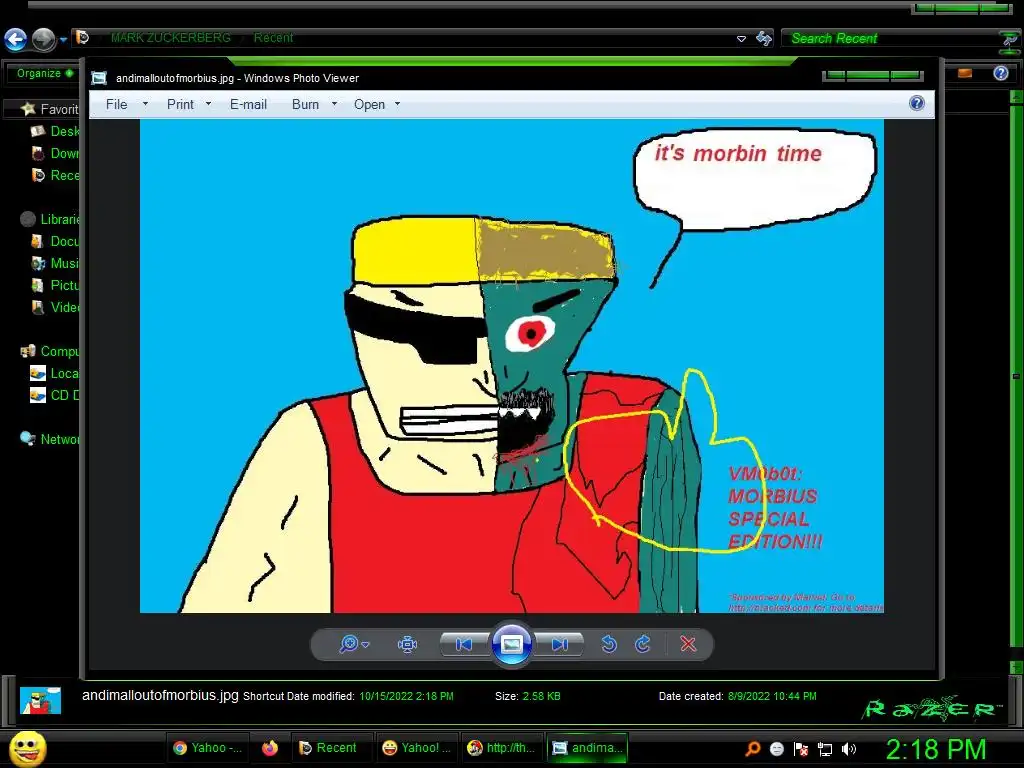
Task: Click the 2:18 PM clock
Action: (936, 749)
